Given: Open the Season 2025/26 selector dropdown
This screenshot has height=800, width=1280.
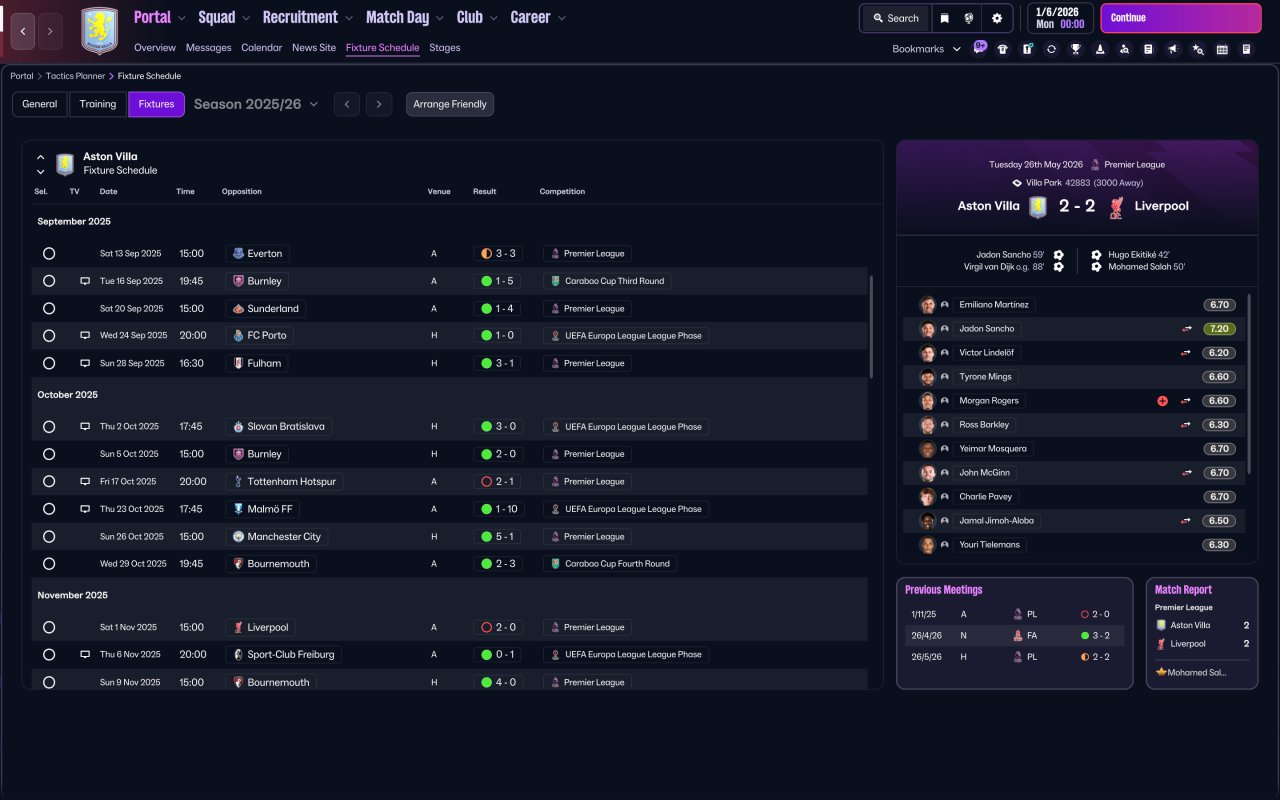Looking at the screenshot, I should pyautogui.click(x=256, y=104).
